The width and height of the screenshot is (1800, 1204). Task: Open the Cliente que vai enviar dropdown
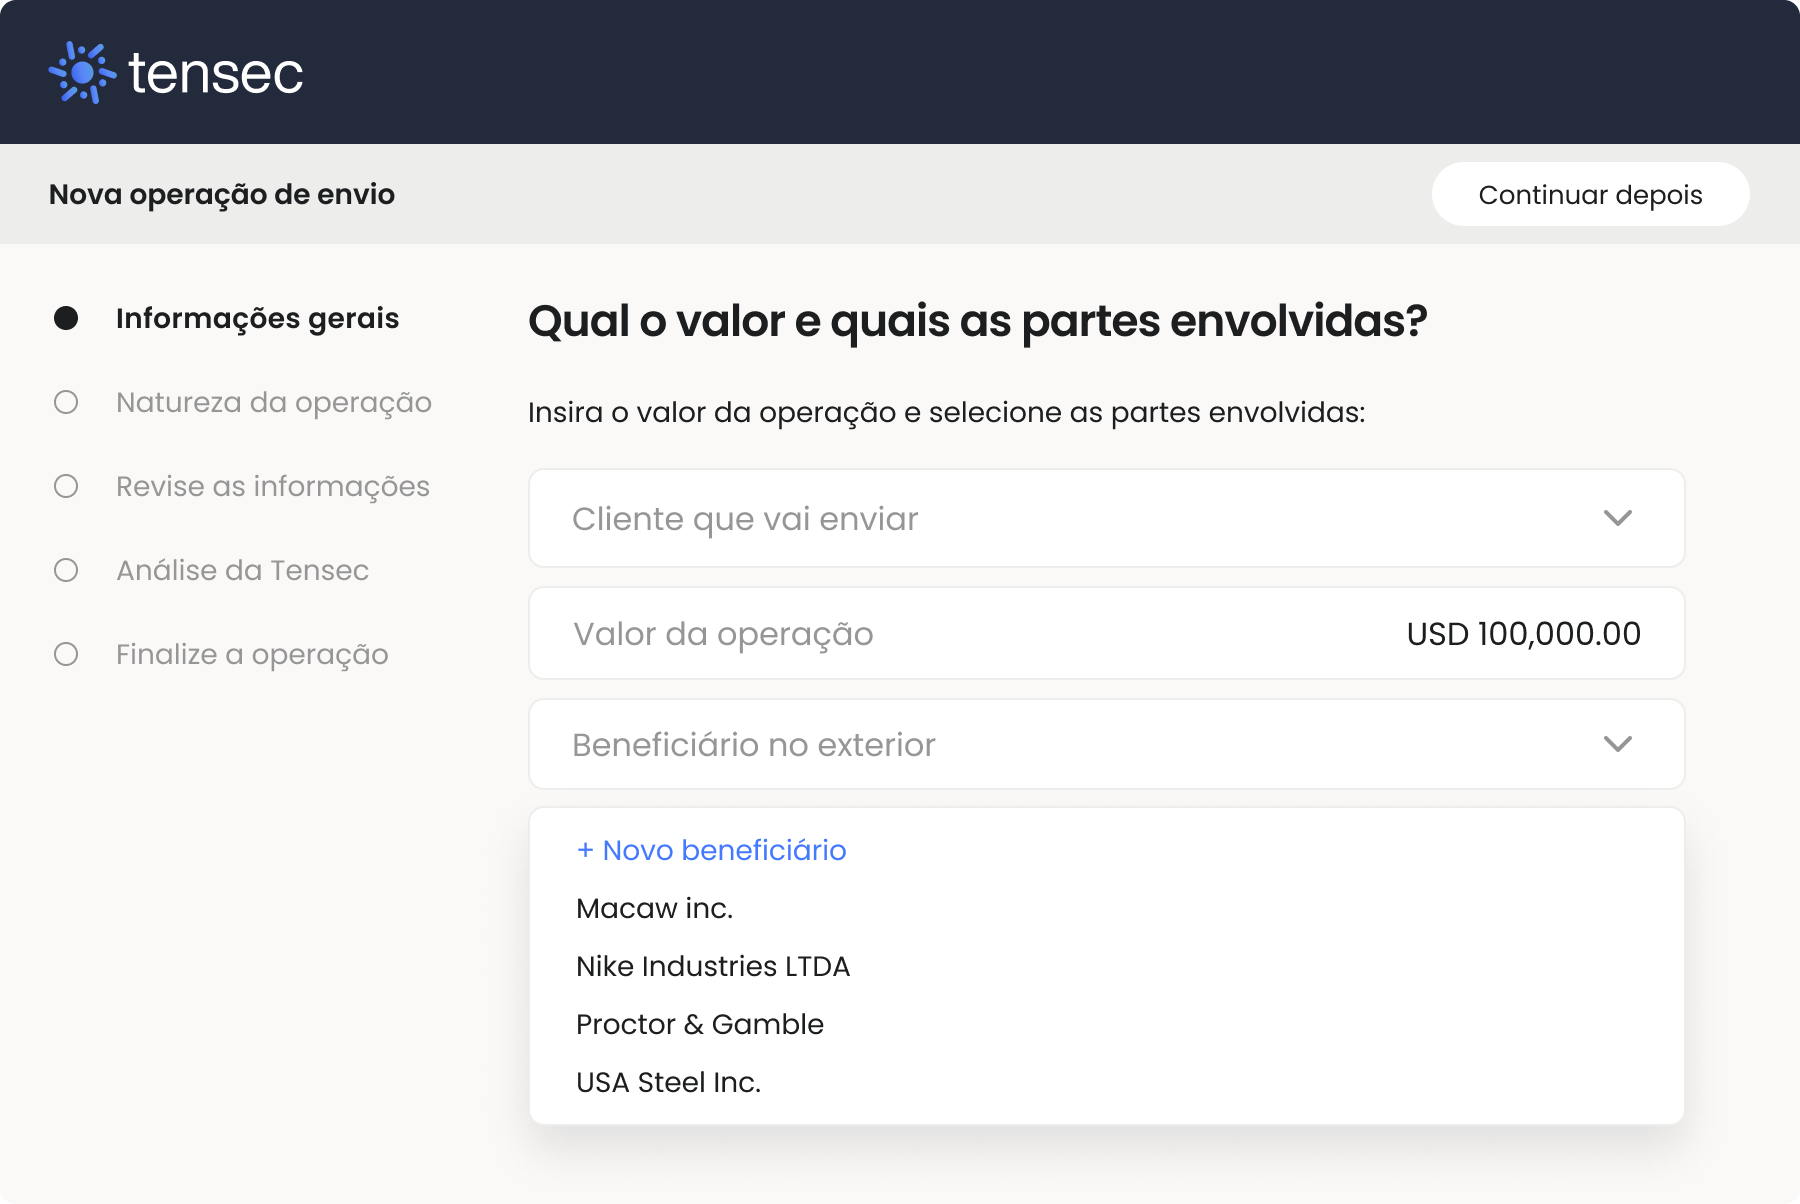coord(1106,518)
